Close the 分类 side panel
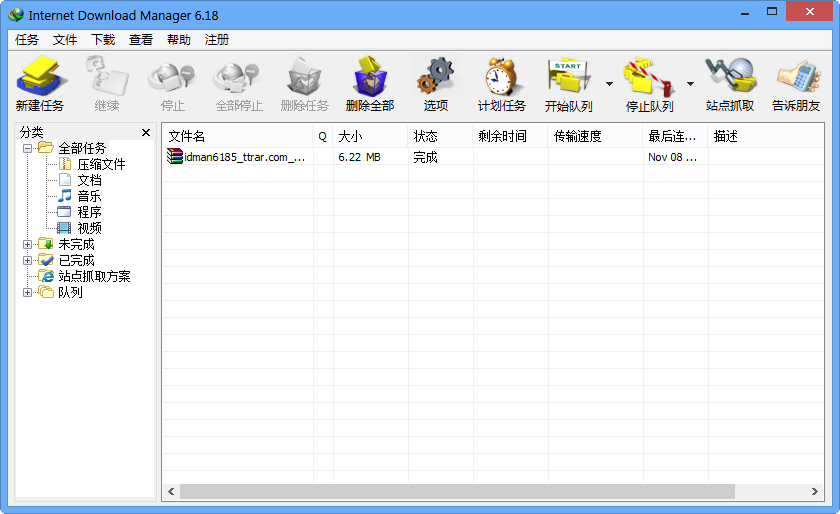This screenshot has height=514, width=840. pyautogui.click(x=146, y=132)
